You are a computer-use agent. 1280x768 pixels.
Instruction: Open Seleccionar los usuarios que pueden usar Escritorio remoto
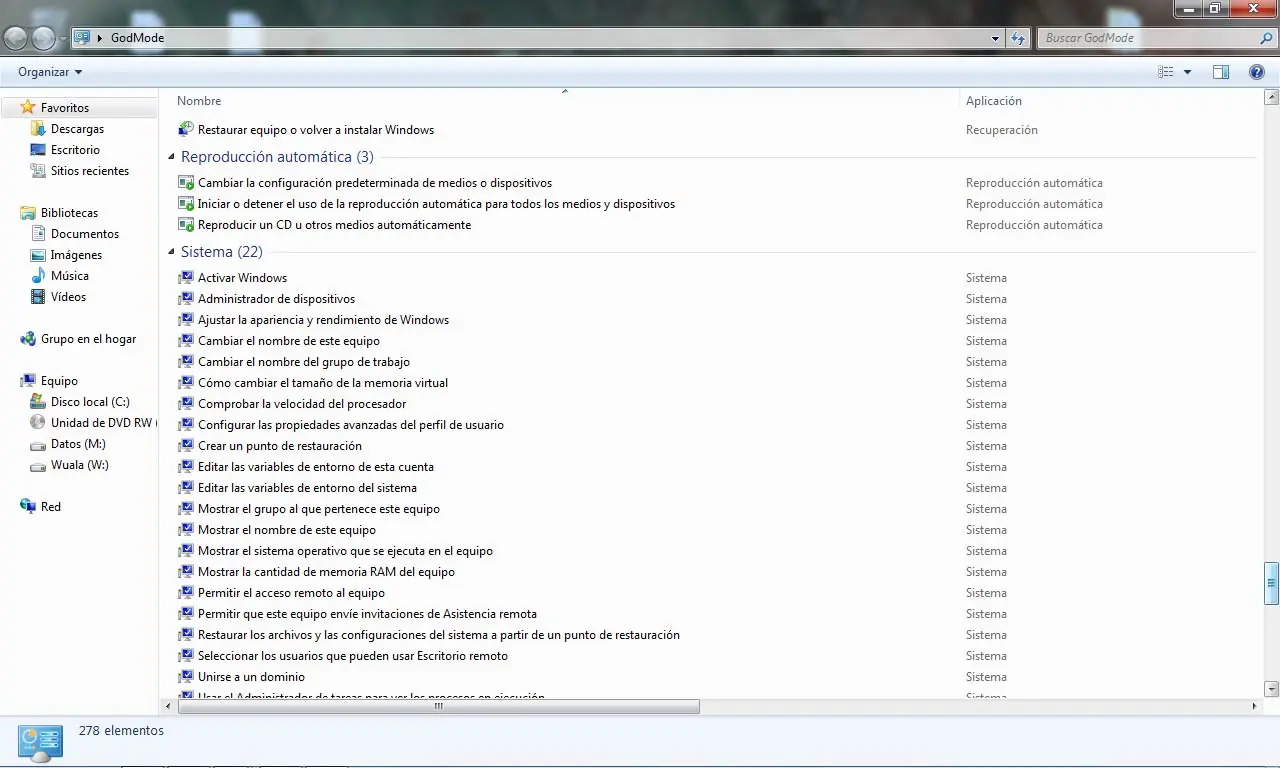click(353, 656)
